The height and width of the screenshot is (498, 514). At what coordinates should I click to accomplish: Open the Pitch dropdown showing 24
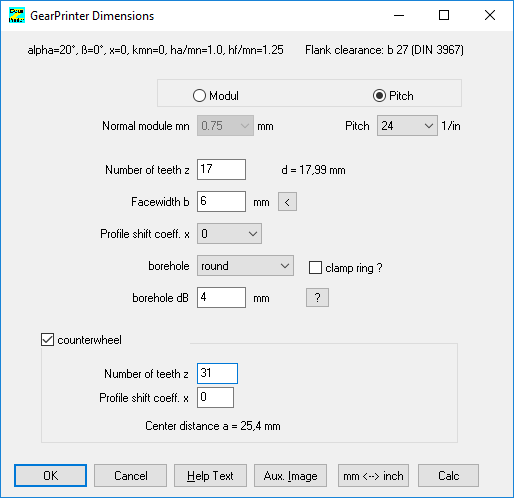point(407,126)
